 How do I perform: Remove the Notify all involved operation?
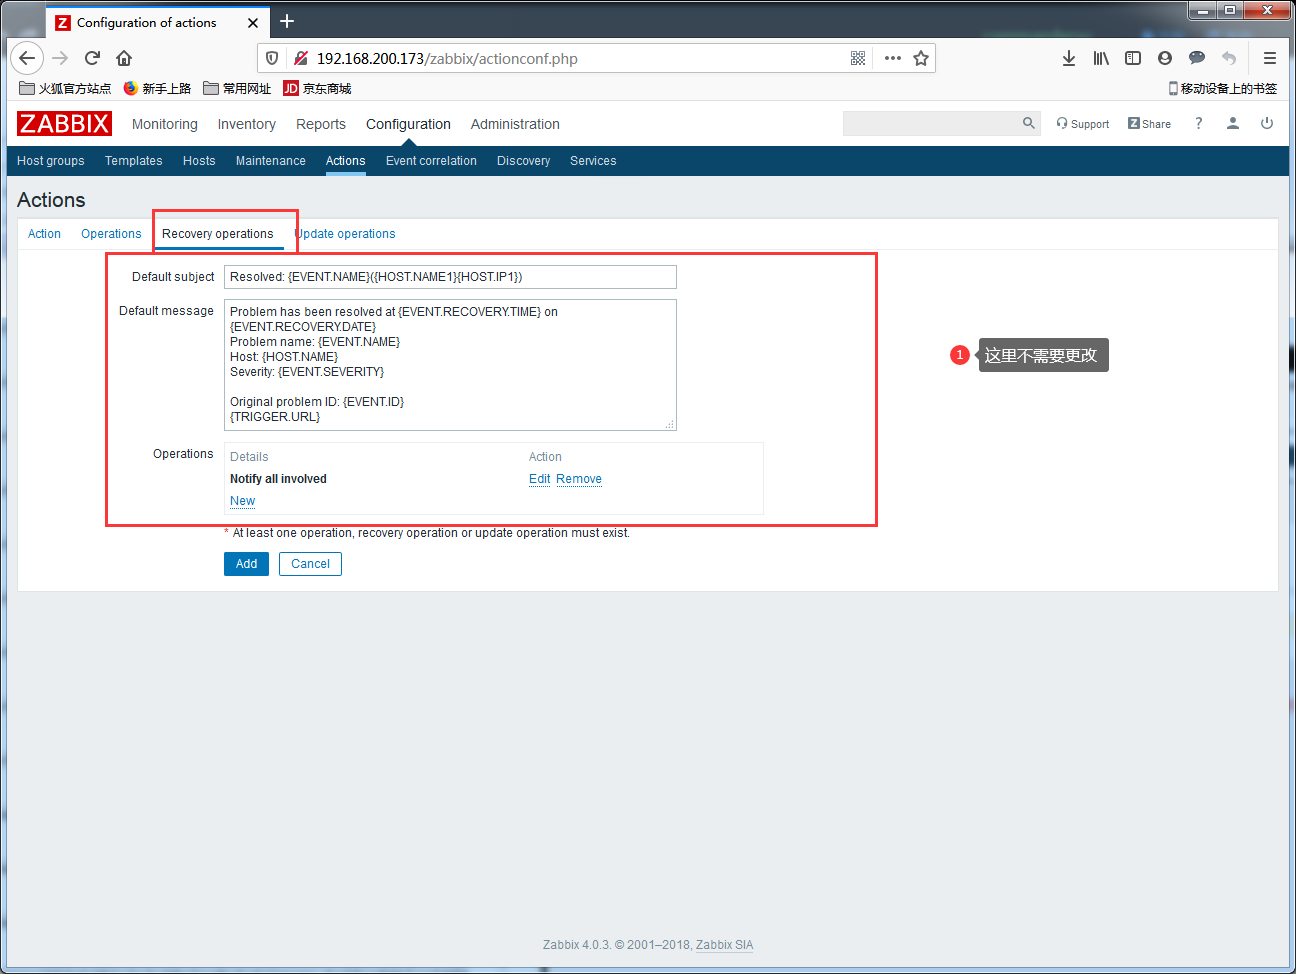(x=579, y=479)
